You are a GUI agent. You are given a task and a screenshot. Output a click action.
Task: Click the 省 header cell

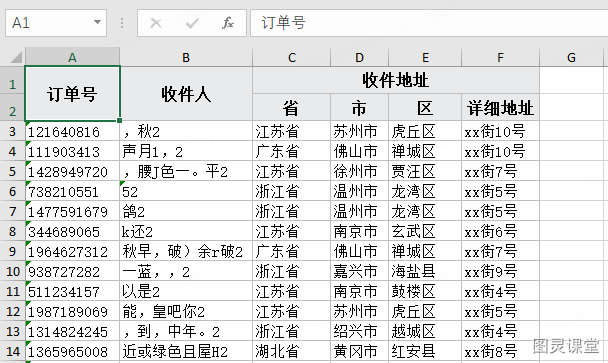292,107
